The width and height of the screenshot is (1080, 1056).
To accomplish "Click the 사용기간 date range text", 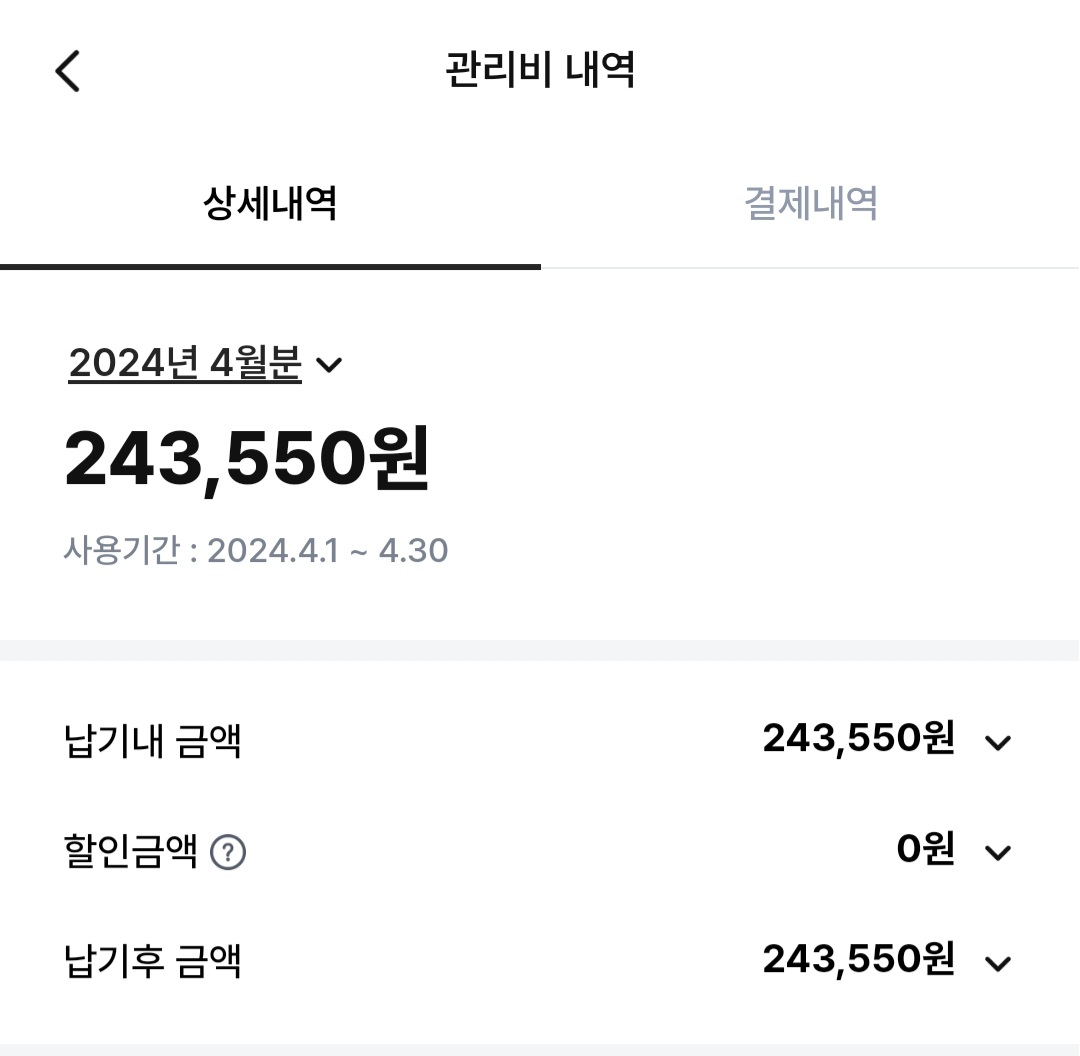I will [x=256, y=551].
